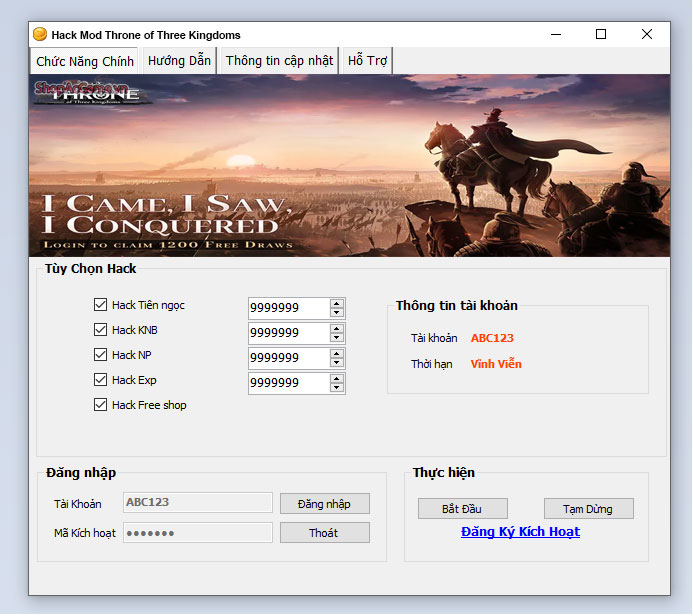Close the Hack Mod window

[647, 34]
